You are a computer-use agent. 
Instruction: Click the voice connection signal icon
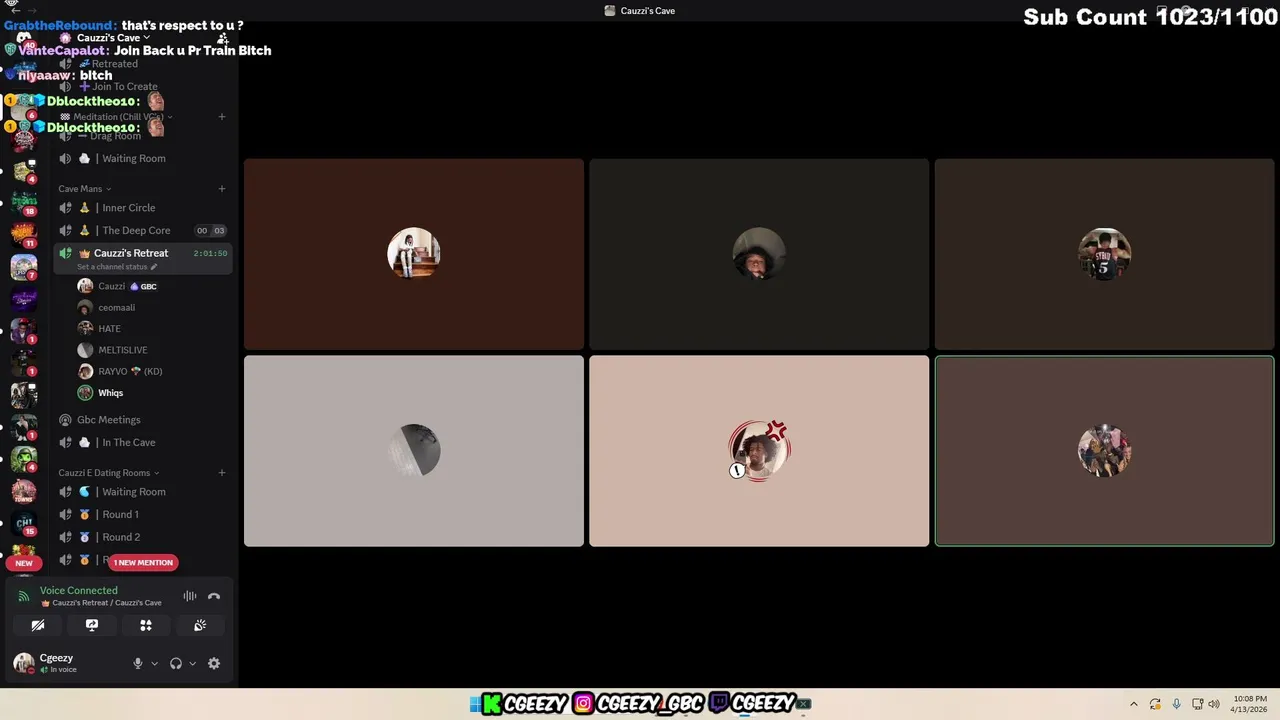click(x=24, y=596)
